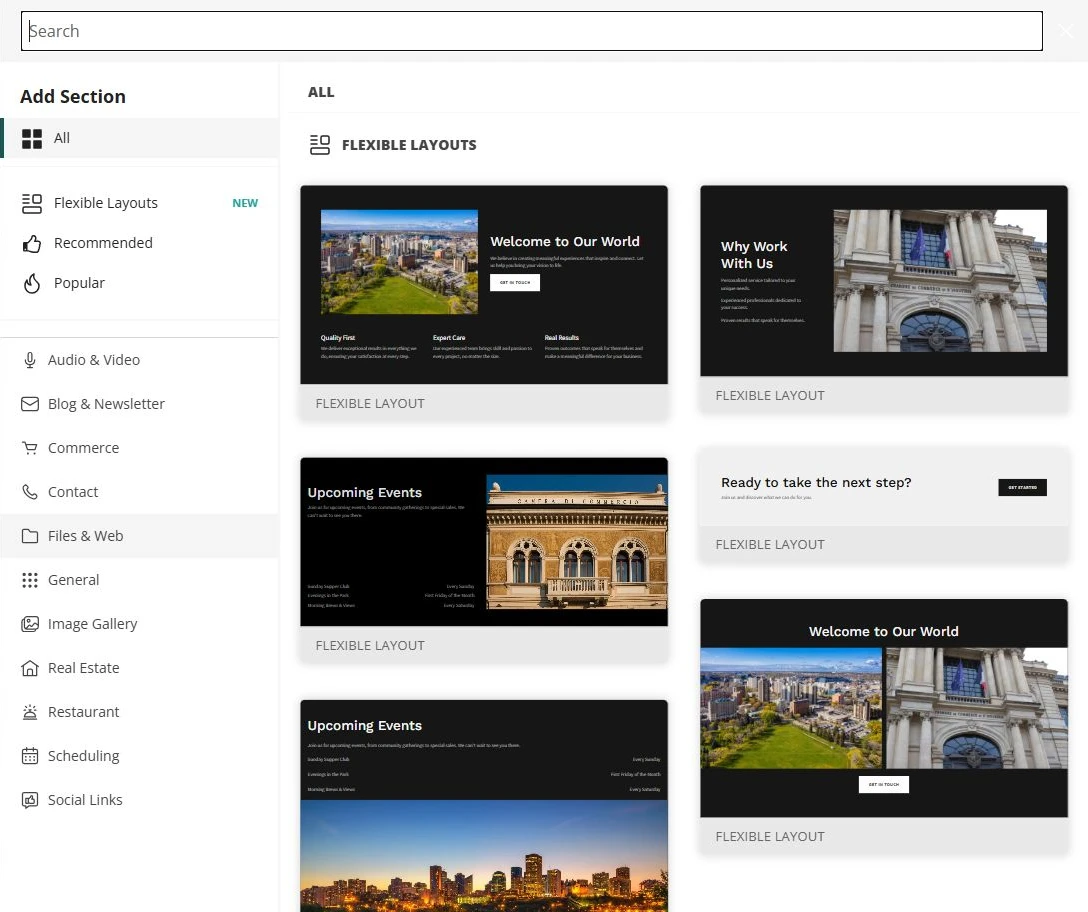
Task: Open the Flexible Layouts category
Action: click(139, 203)
